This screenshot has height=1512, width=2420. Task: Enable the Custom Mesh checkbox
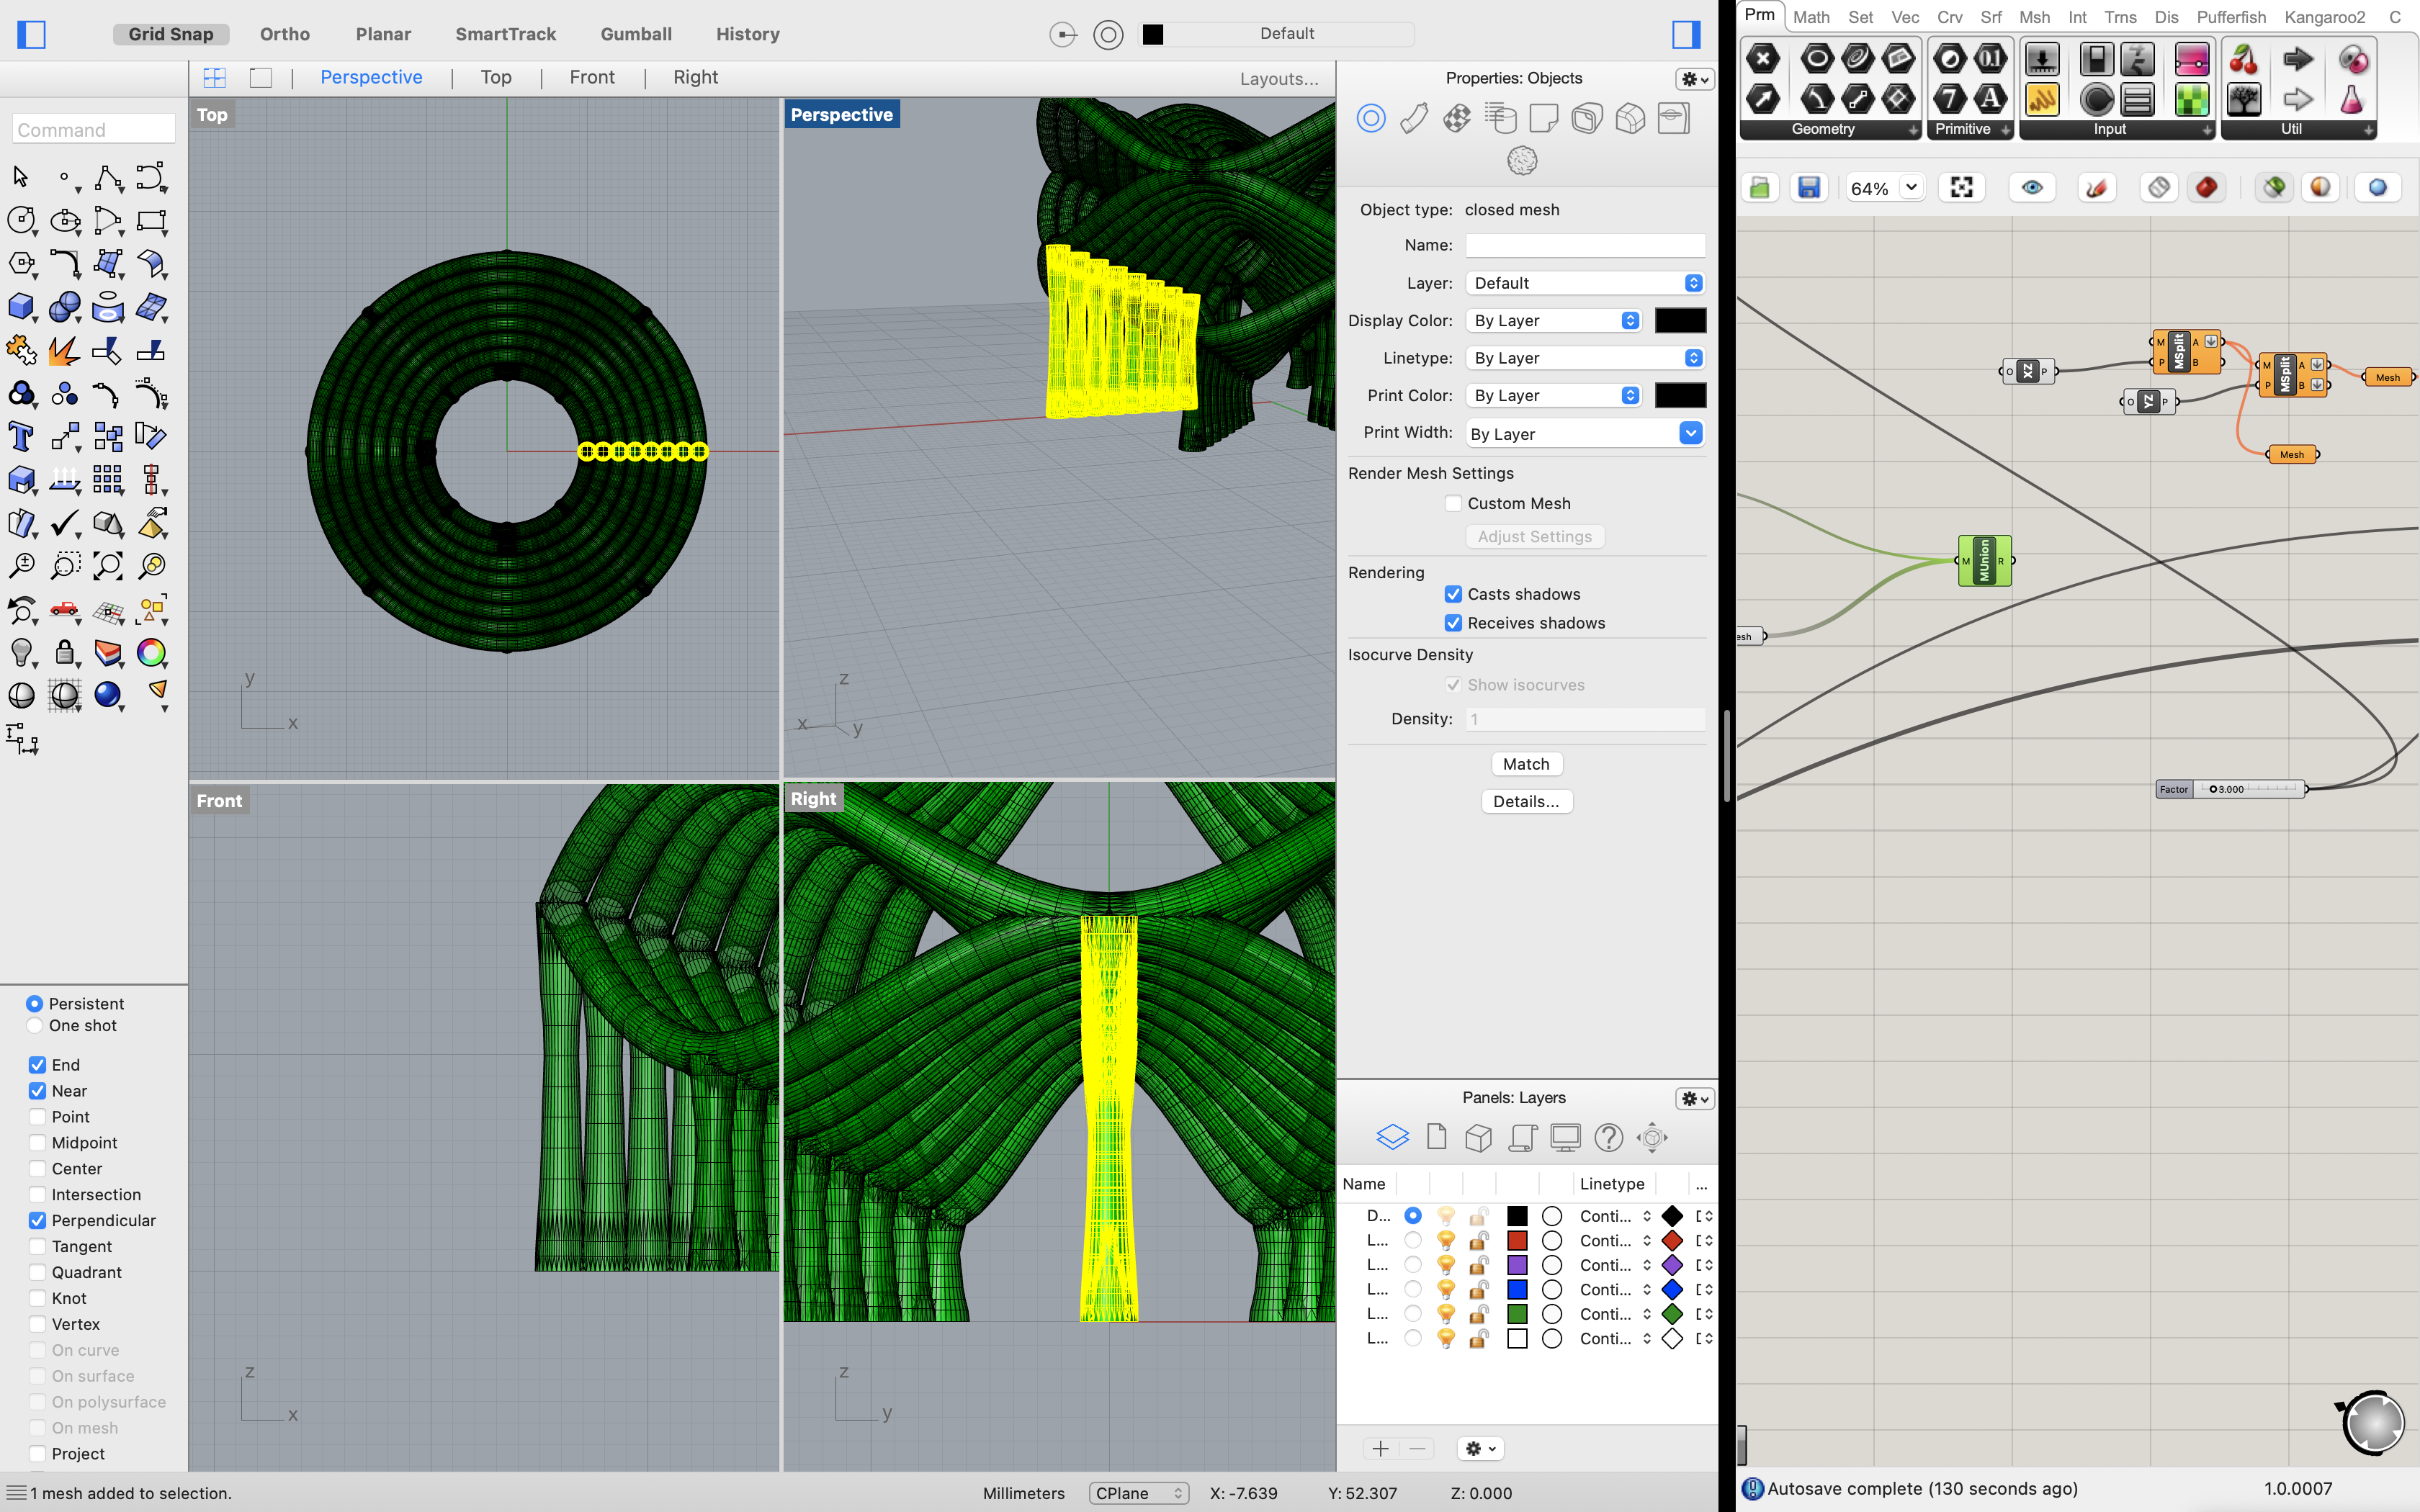1453,504
